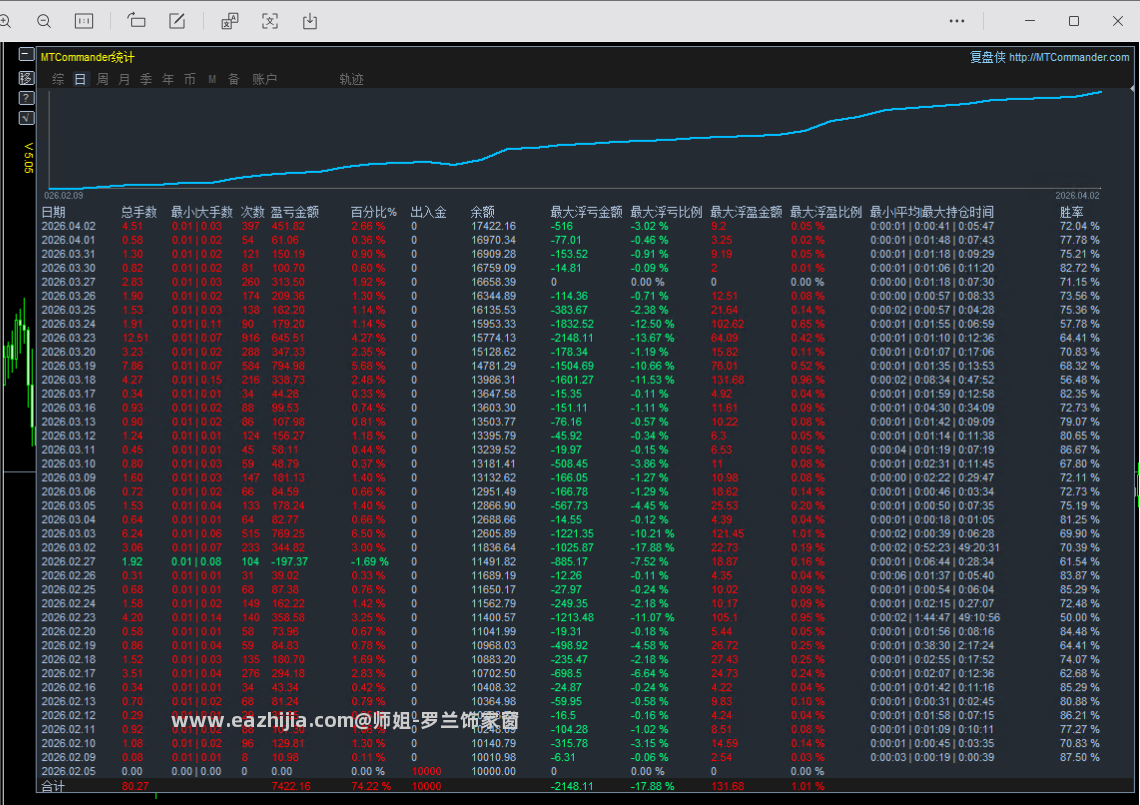Open the 轨迹 trajectory tab
This screenshot has height=805, width=1140.
tap(351, 79)
